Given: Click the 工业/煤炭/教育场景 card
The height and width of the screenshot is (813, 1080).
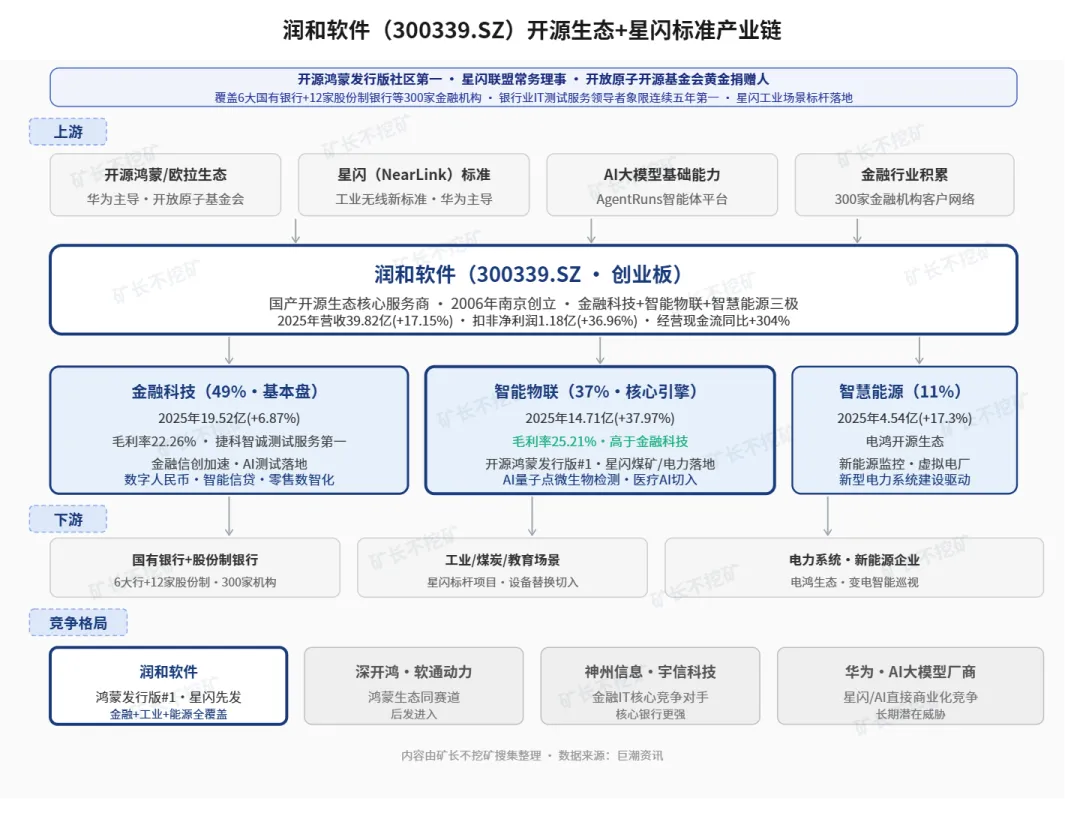Looking at the screenshot, I should point(502,568).
